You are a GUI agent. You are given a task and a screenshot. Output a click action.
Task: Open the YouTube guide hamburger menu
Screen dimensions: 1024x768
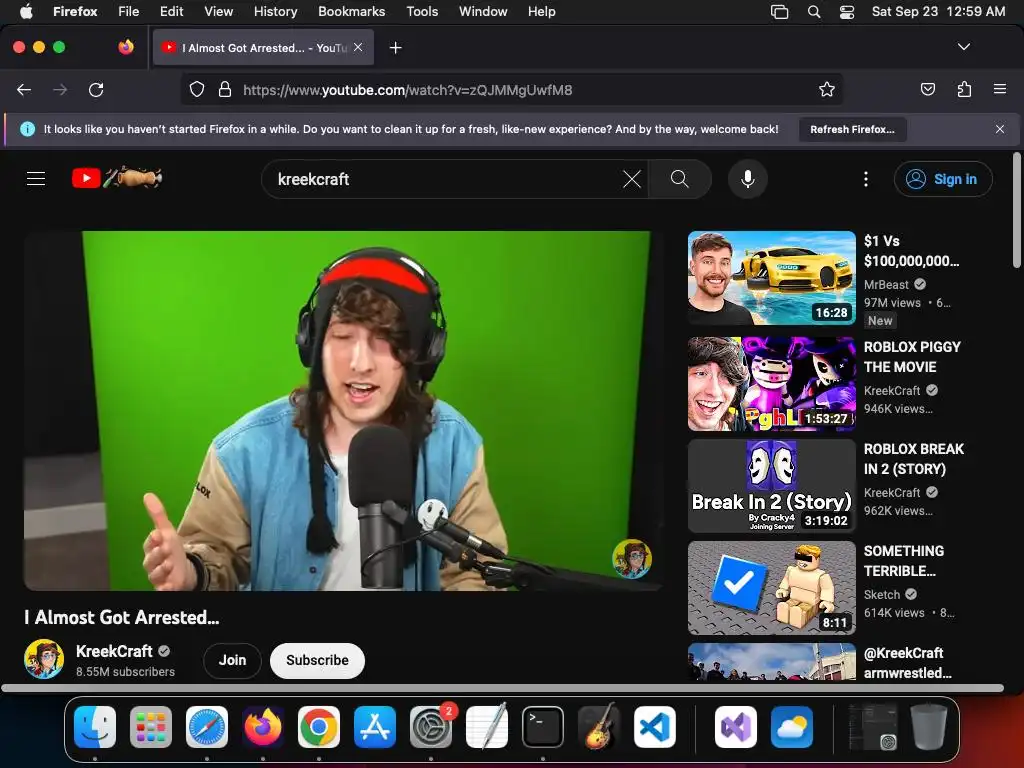pos(36,178)
